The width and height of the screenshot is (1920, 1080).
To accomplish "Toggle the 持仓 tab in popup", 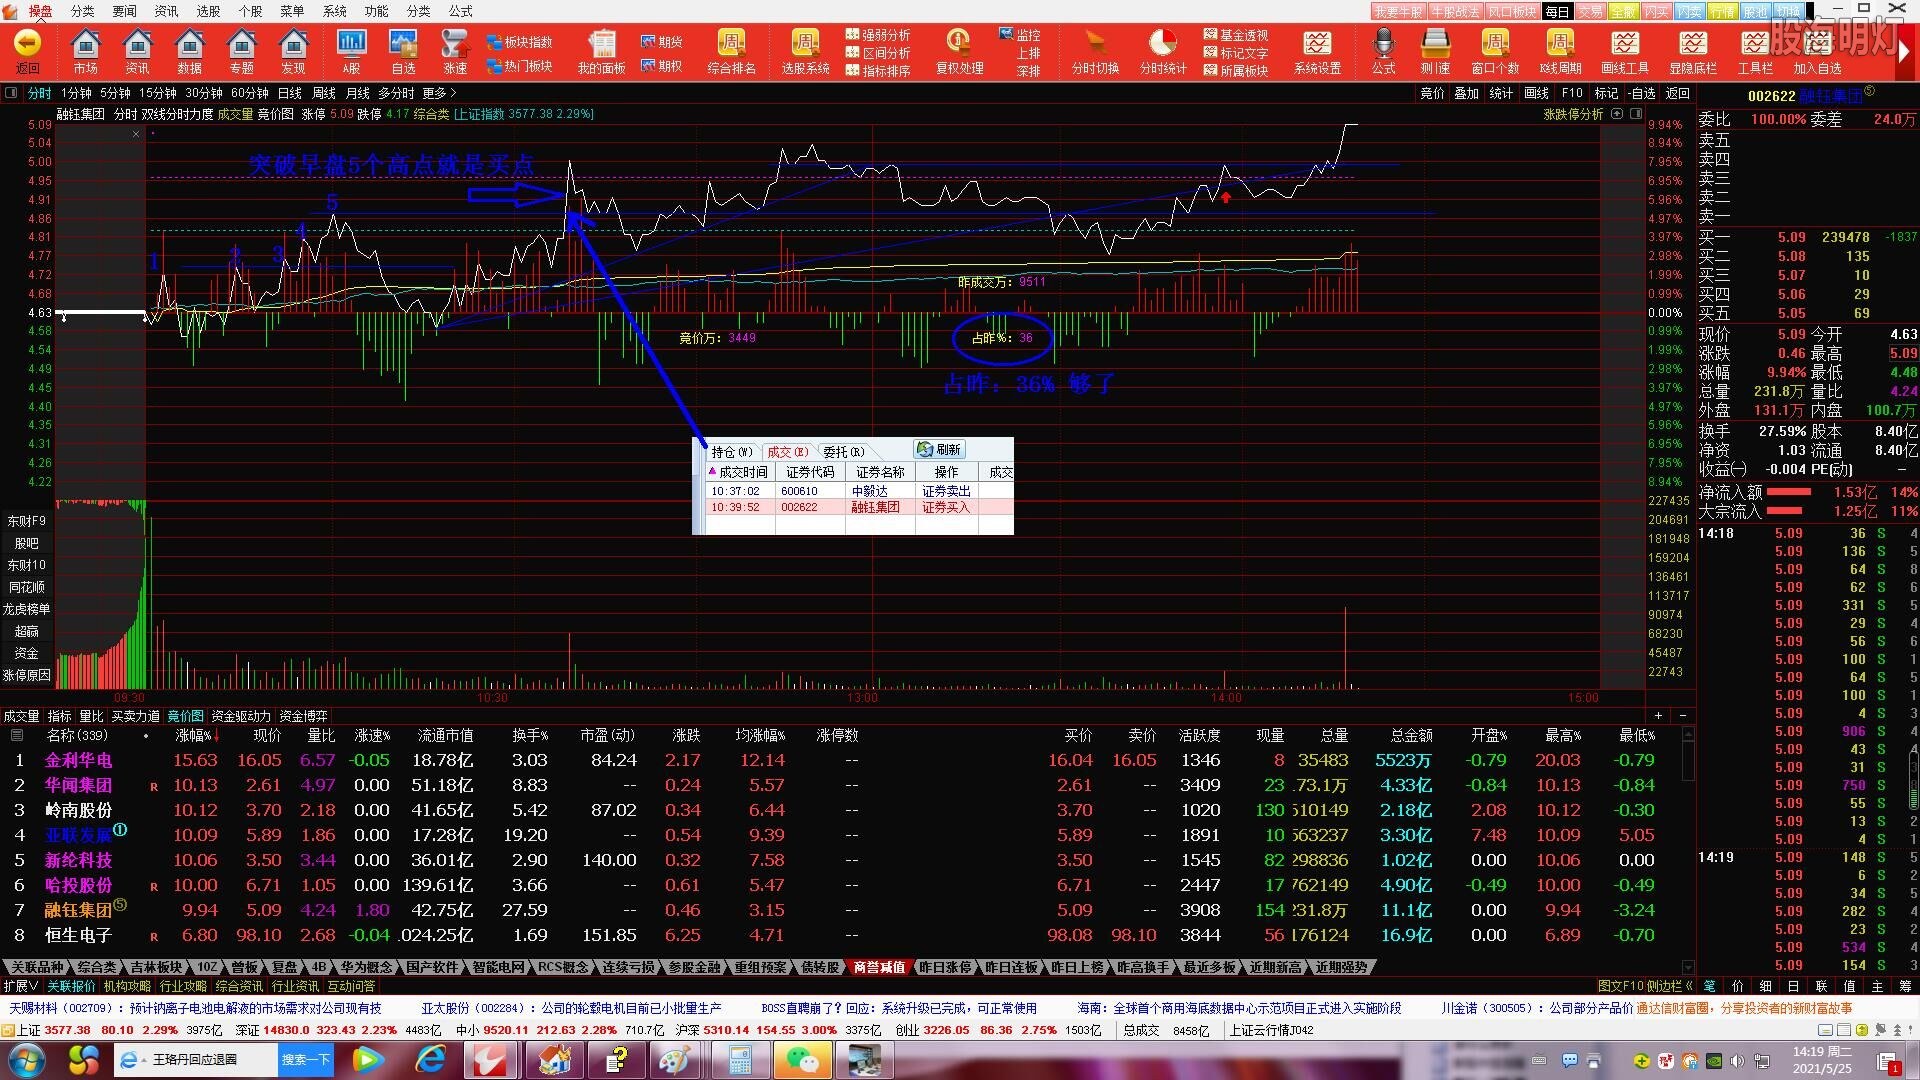I will point(731,452).
